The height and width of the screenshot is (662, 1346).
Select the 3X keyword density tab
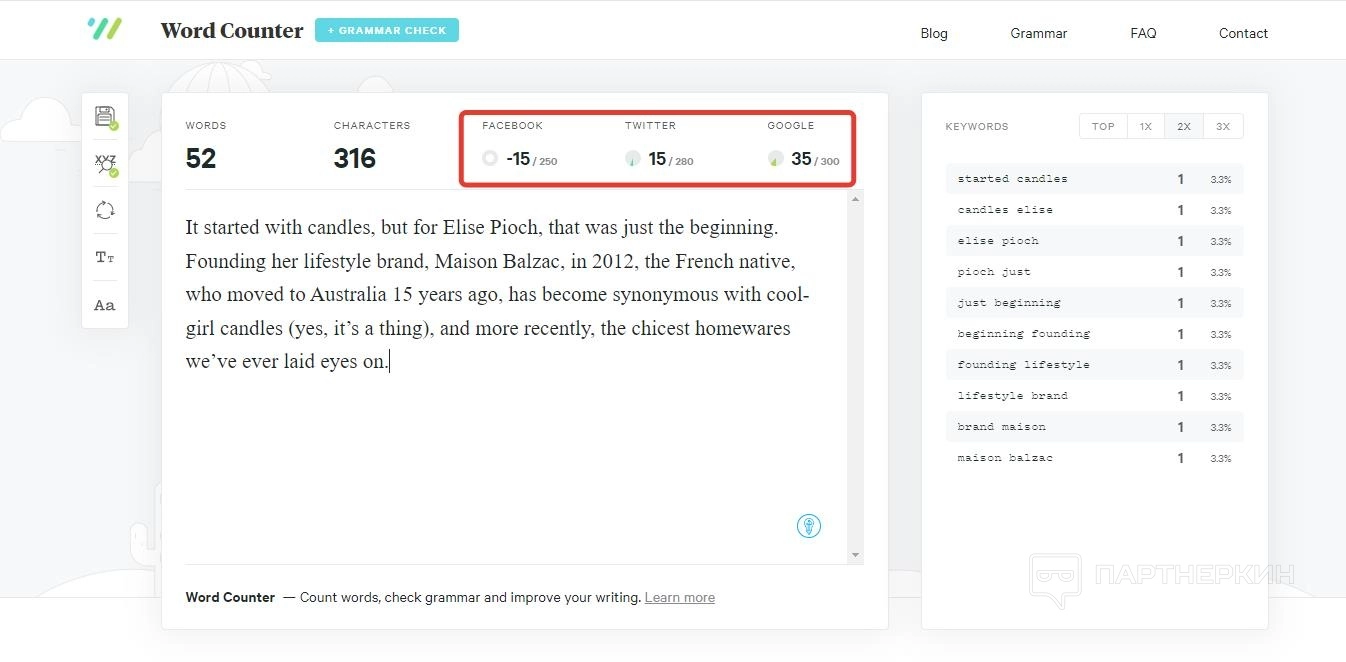(x=1223, y=126)
